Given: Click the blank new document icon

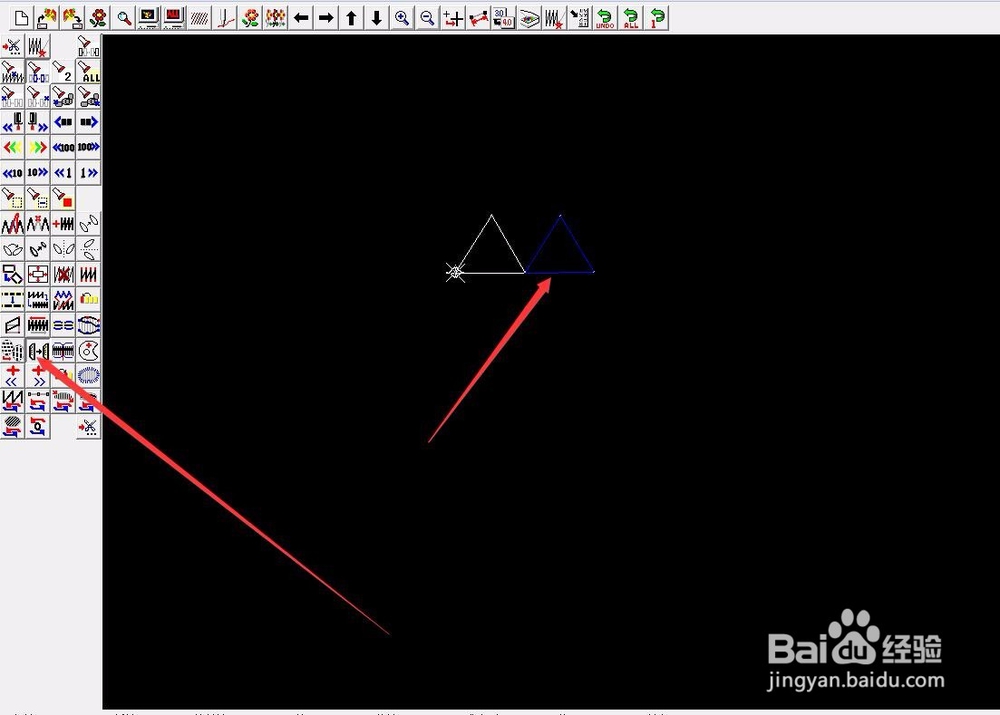Looking at the screenshot, I should [21, 18].
